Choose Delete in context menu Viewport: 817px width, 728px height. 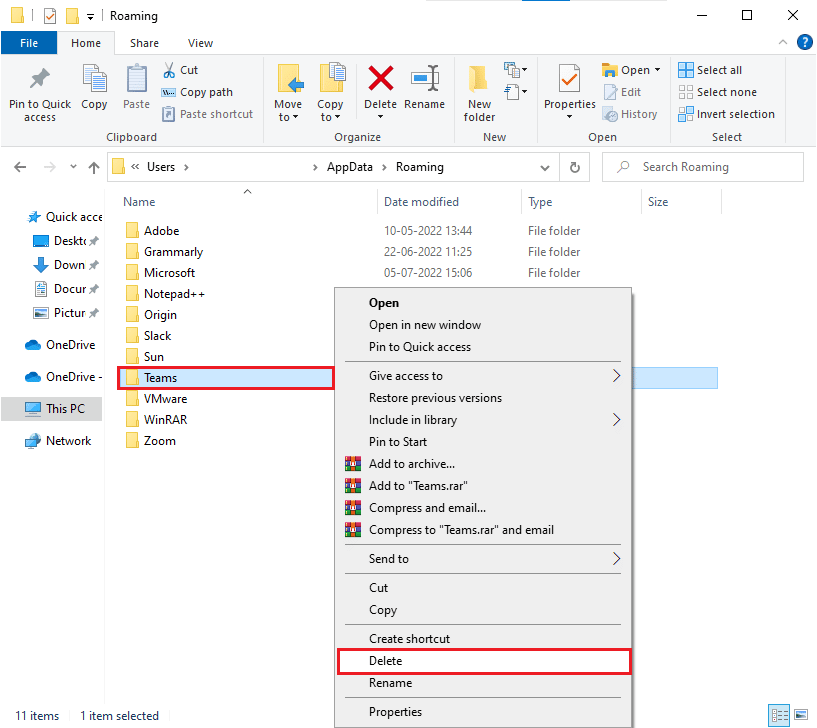[484, 661]
